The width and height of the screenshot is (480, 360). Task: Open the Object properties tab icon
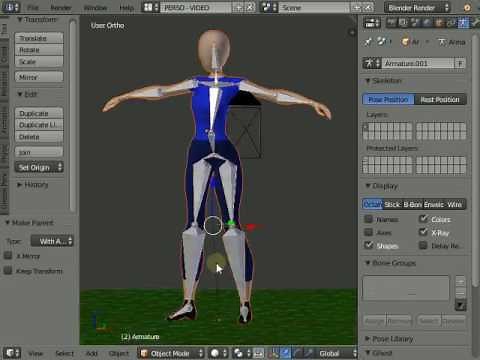pos(440,23)
